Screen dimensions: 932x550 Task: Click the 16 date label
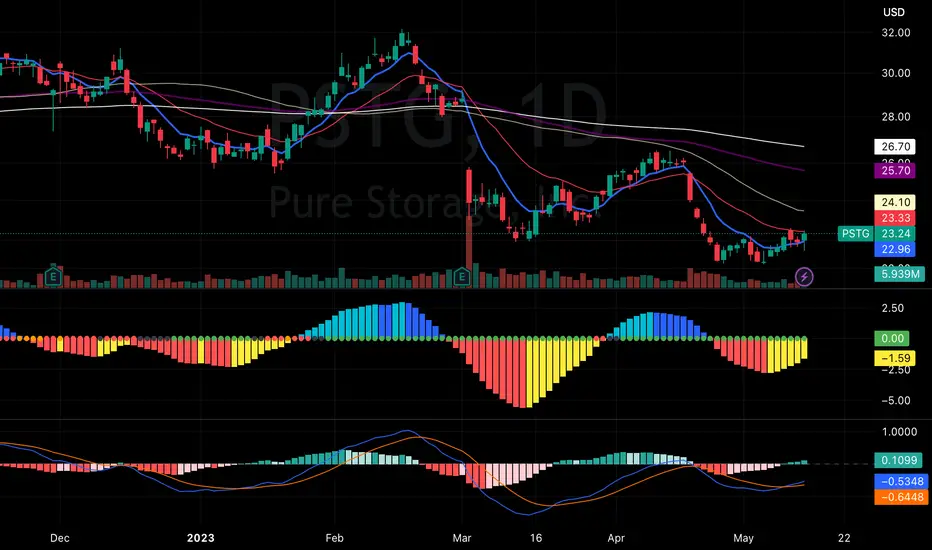click(x=536, y=538)
